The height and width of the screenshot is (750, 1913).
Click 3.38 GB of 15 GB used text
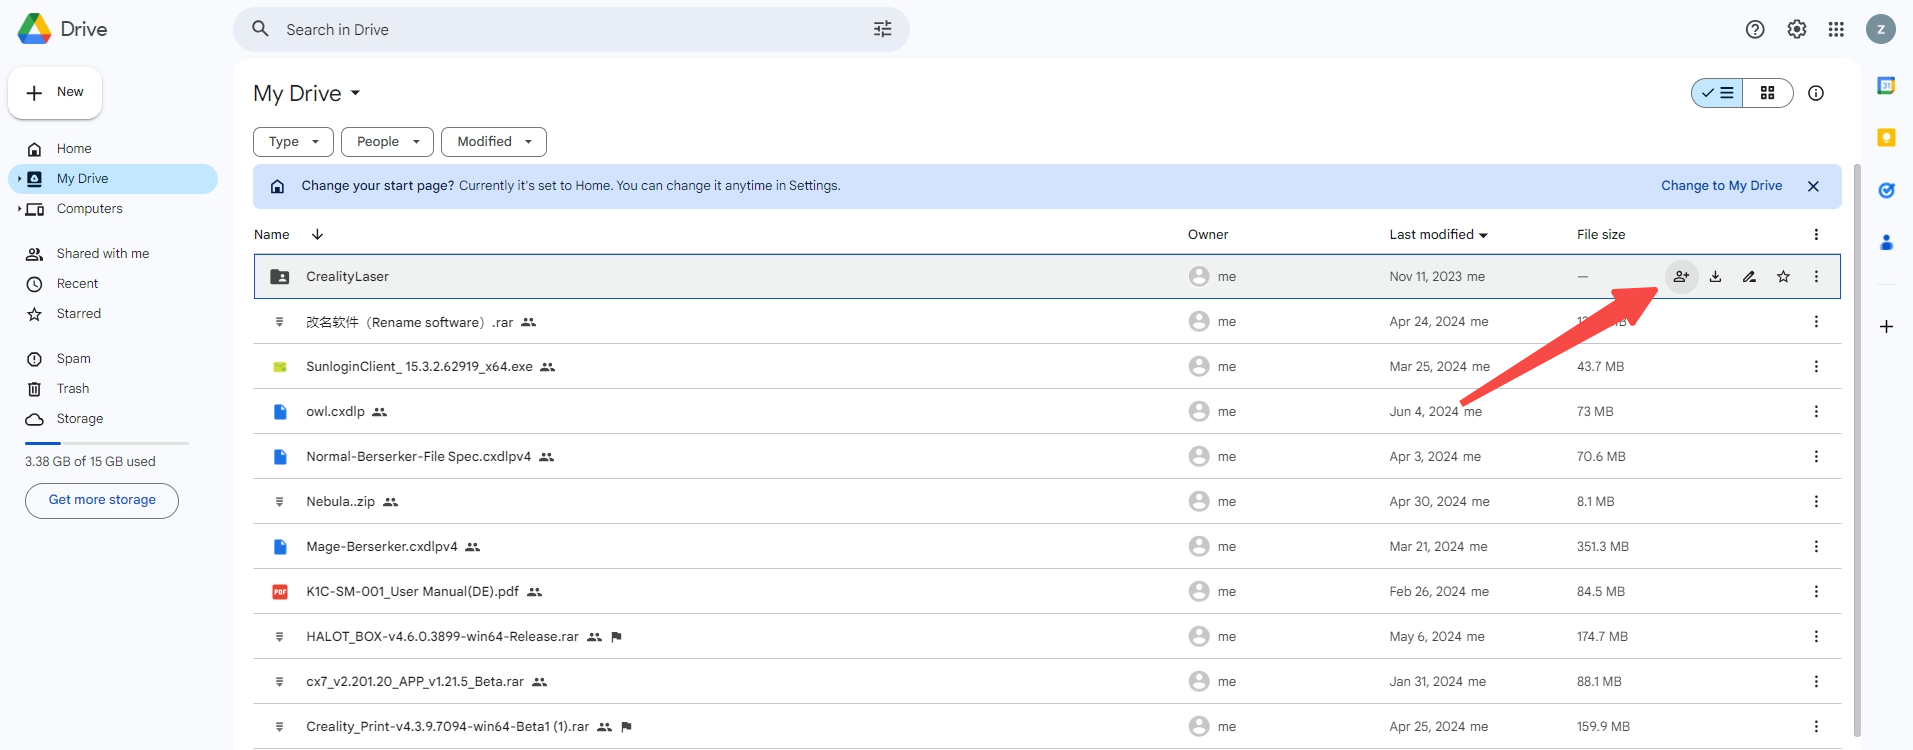click(x=90, y=462)
